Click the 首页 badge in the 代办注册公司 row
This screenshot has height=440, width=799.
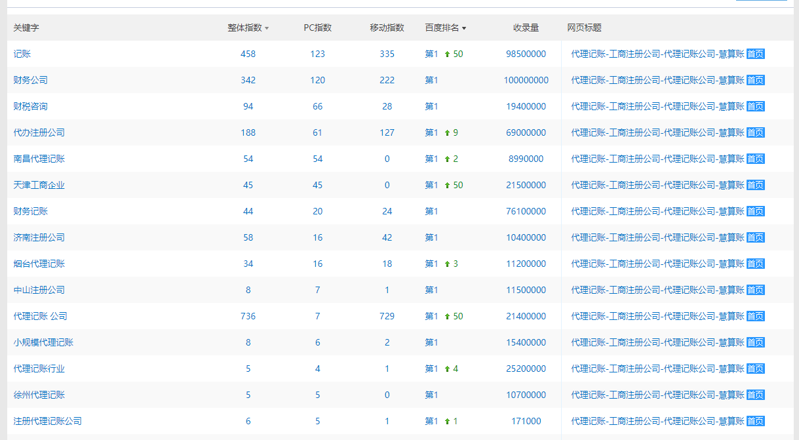755,133
